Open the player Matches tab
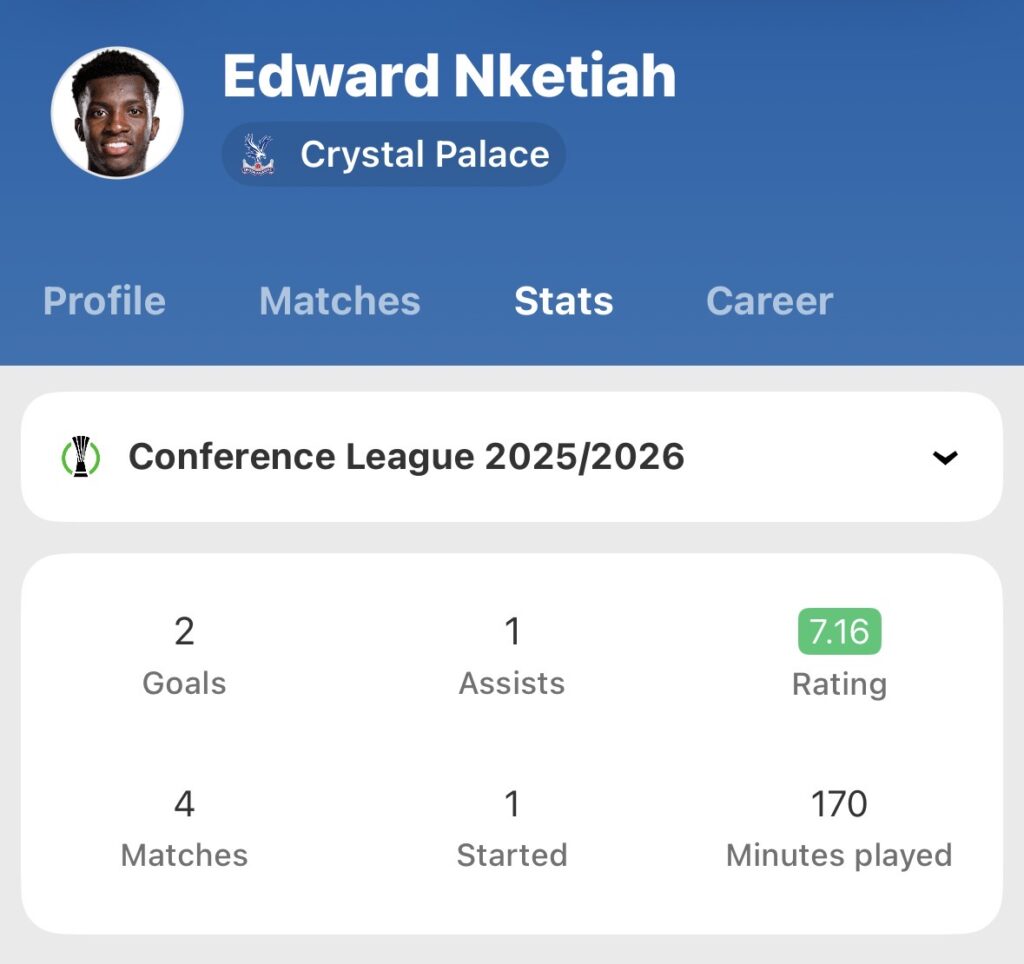Image resolution: width=1024 pixels, height=964 pixels. (340, 301)
